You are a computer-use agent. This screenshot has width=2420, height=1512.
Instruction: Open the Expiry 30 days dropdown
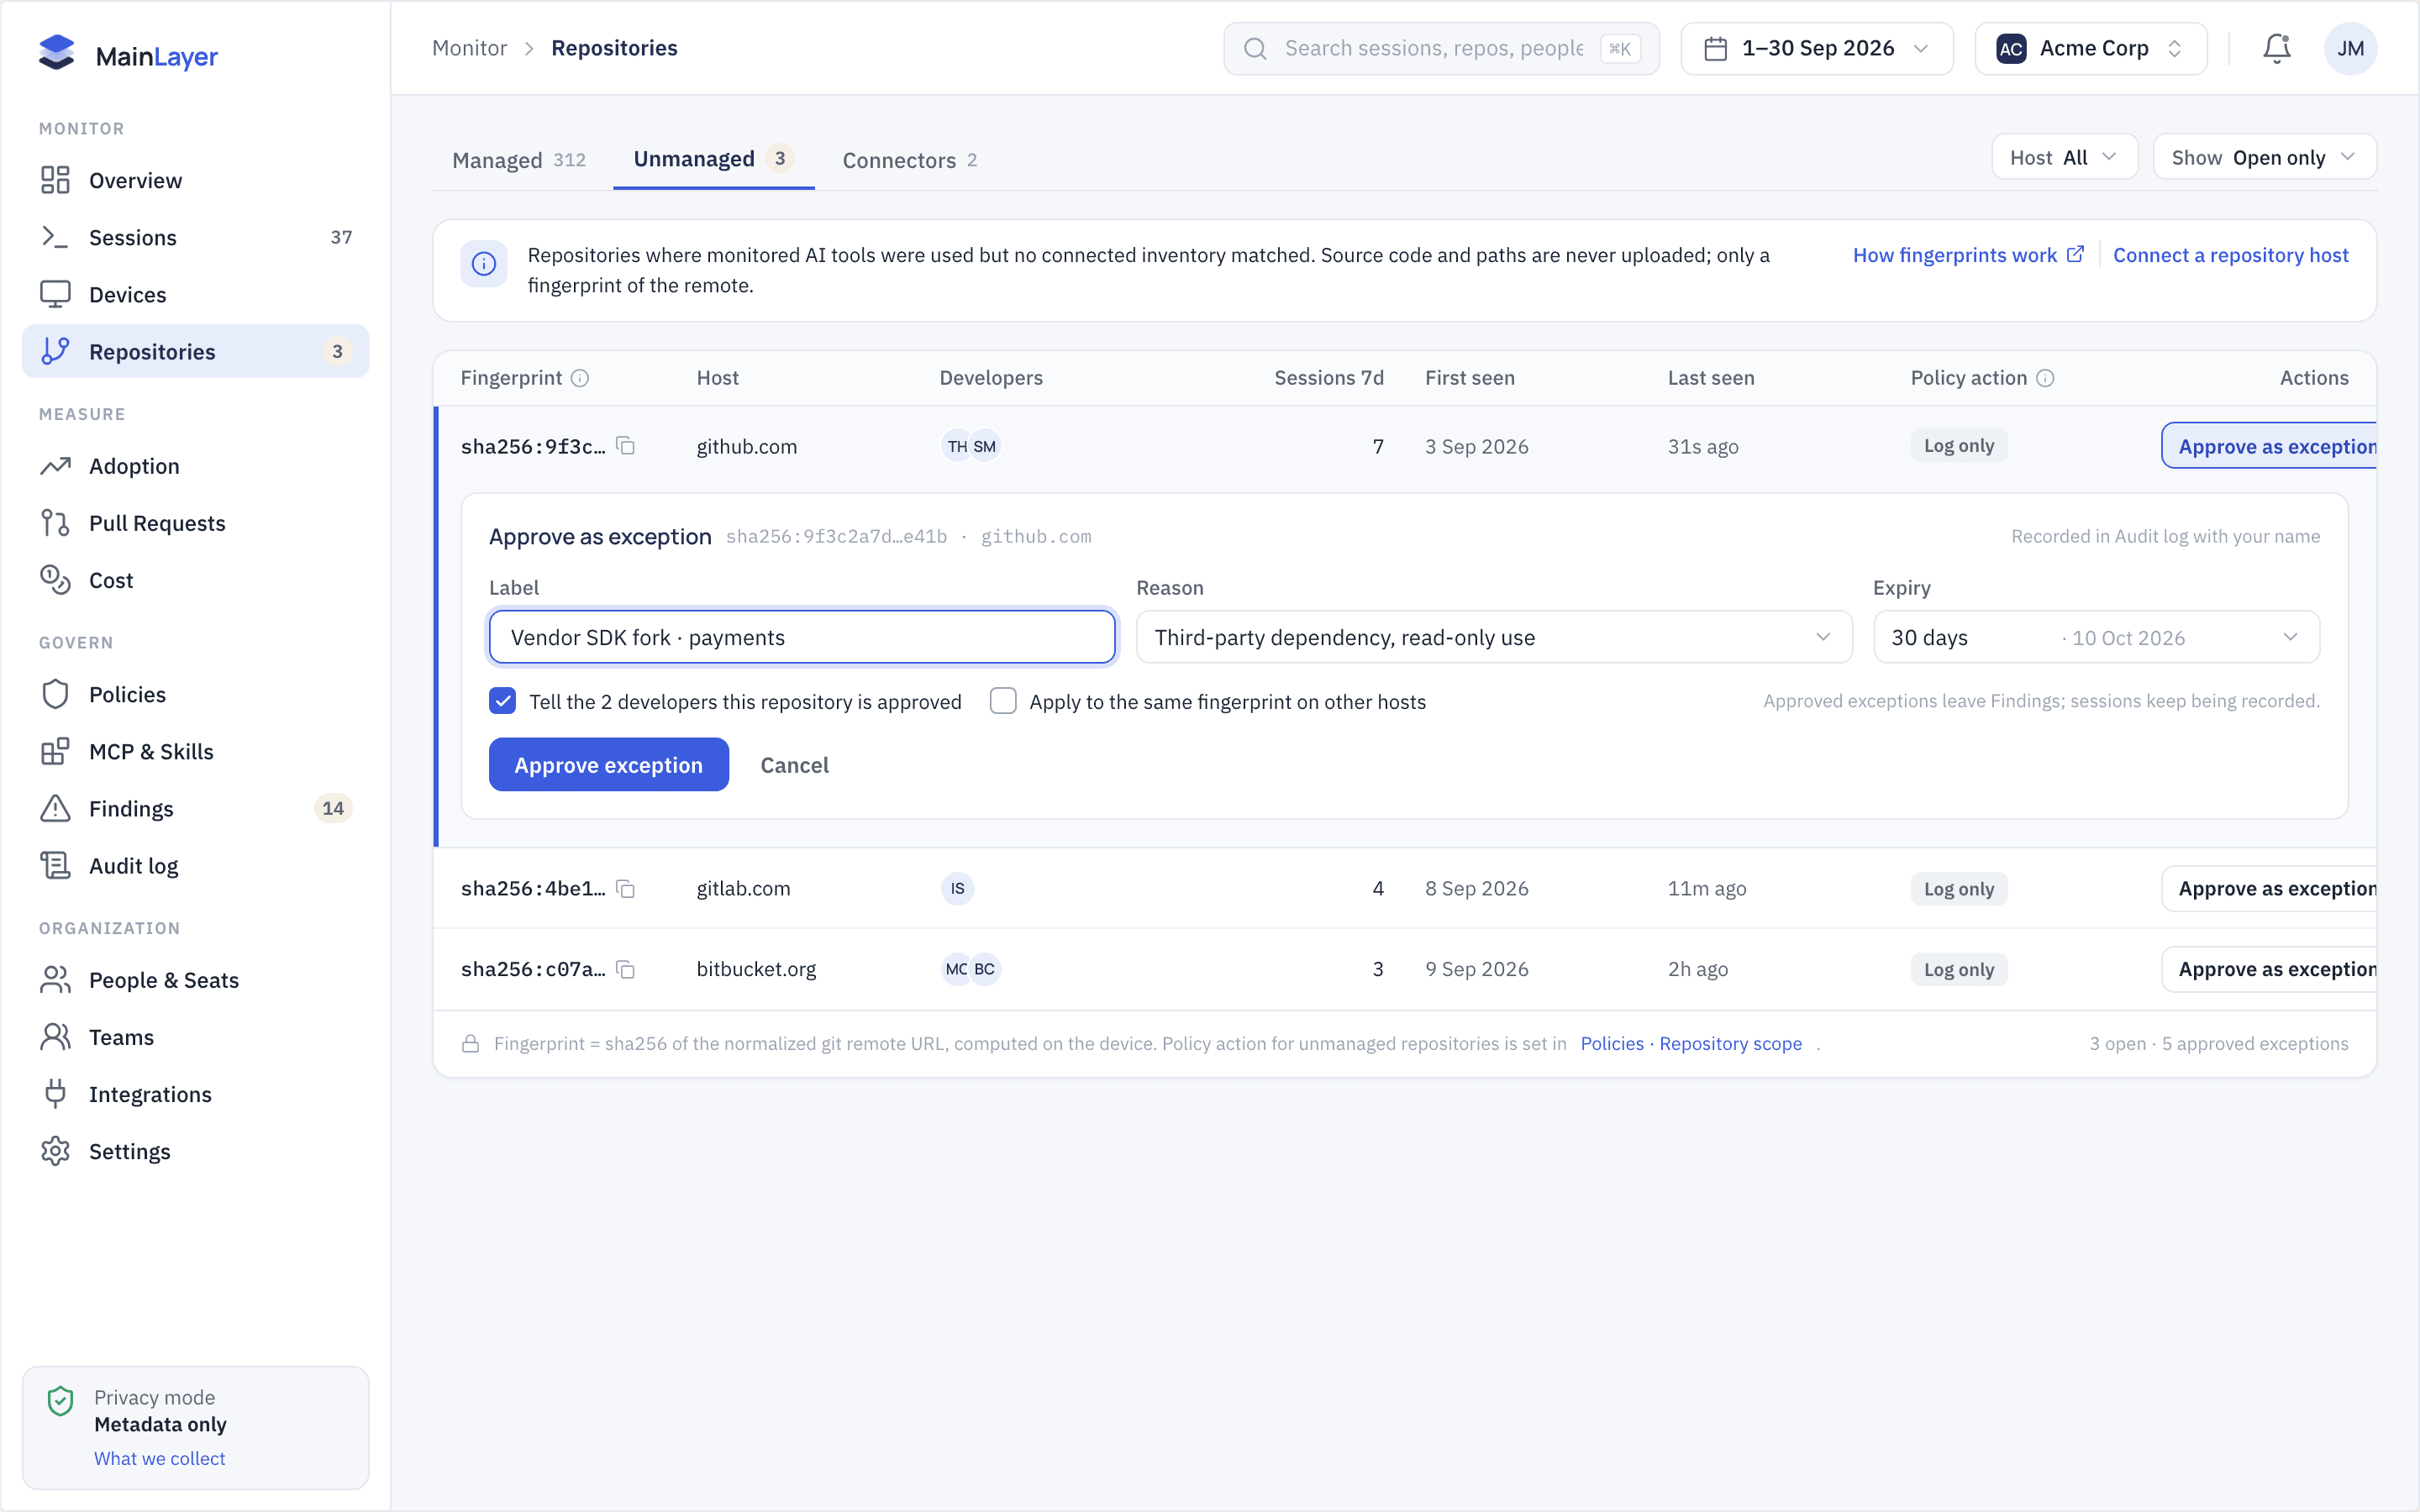pyautogui.click(x=2096, y=637)
